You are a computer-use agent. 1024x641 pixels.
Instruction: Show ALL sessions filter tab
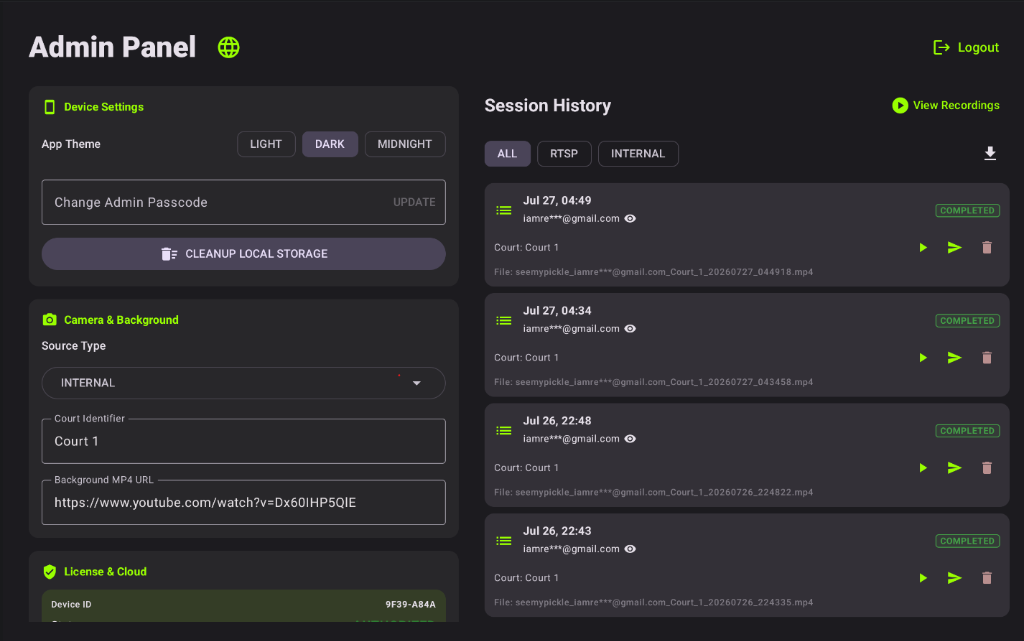pos(507,153)
